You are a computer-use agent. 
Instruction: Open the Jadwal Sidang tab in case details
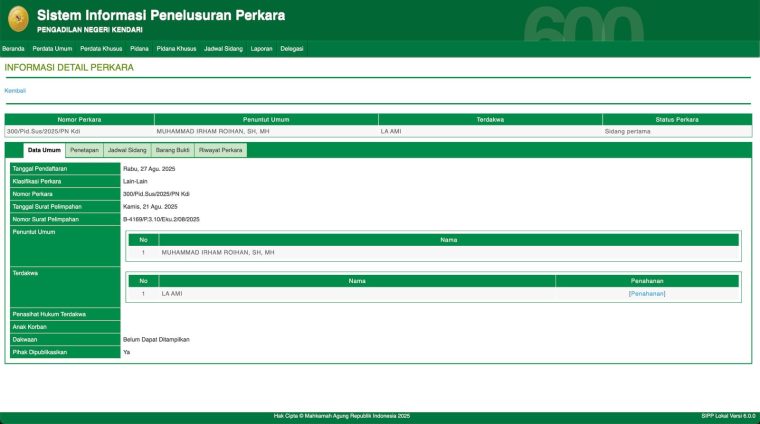click(x=127, y=150)
